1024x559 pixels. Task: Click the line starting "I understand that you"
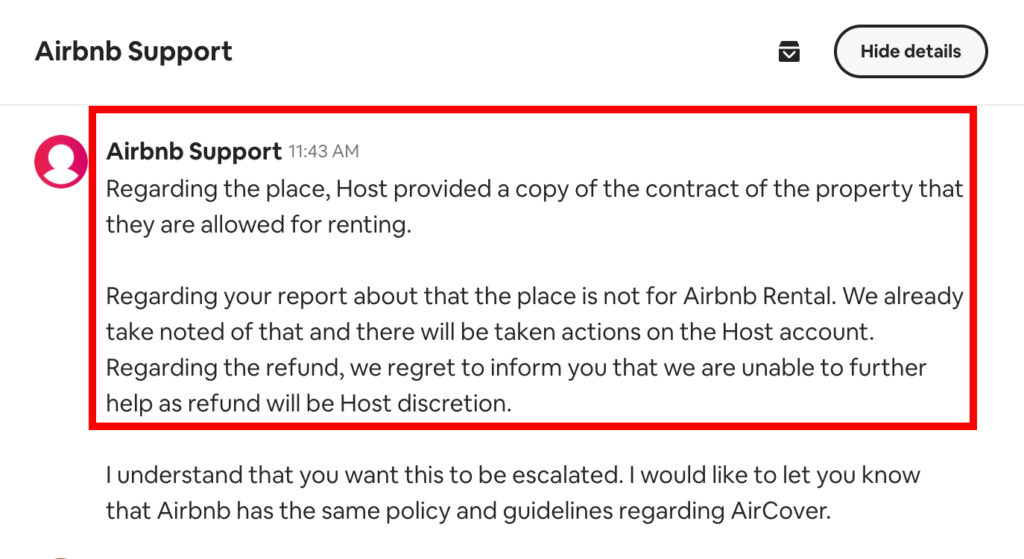(x=512, y=475)
